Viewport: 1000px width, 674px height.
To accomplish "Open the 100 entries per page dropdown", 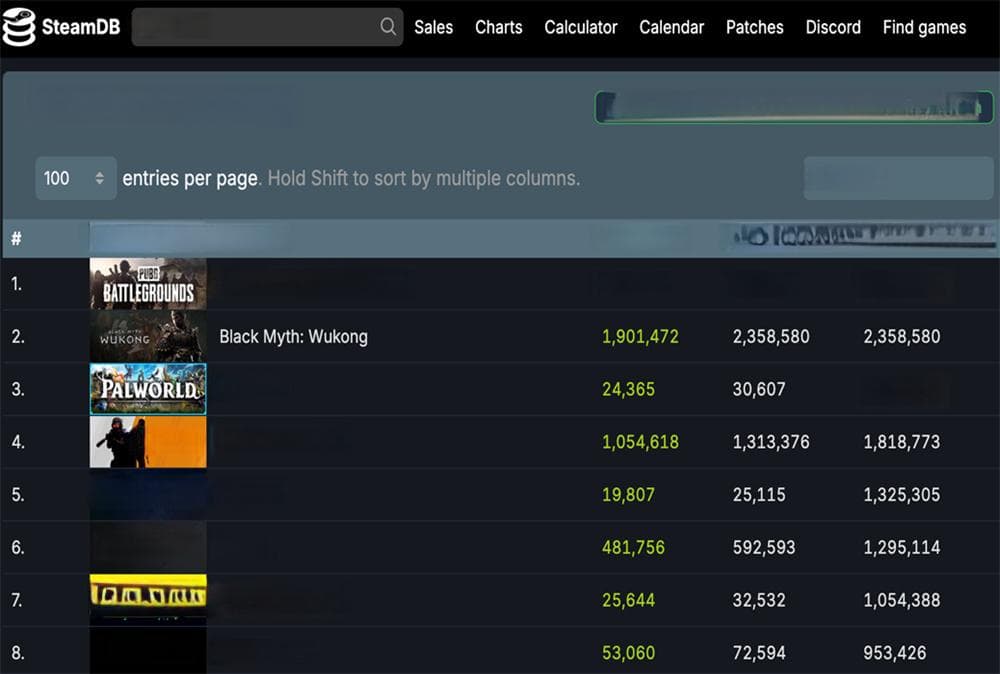I will (75, 178).
